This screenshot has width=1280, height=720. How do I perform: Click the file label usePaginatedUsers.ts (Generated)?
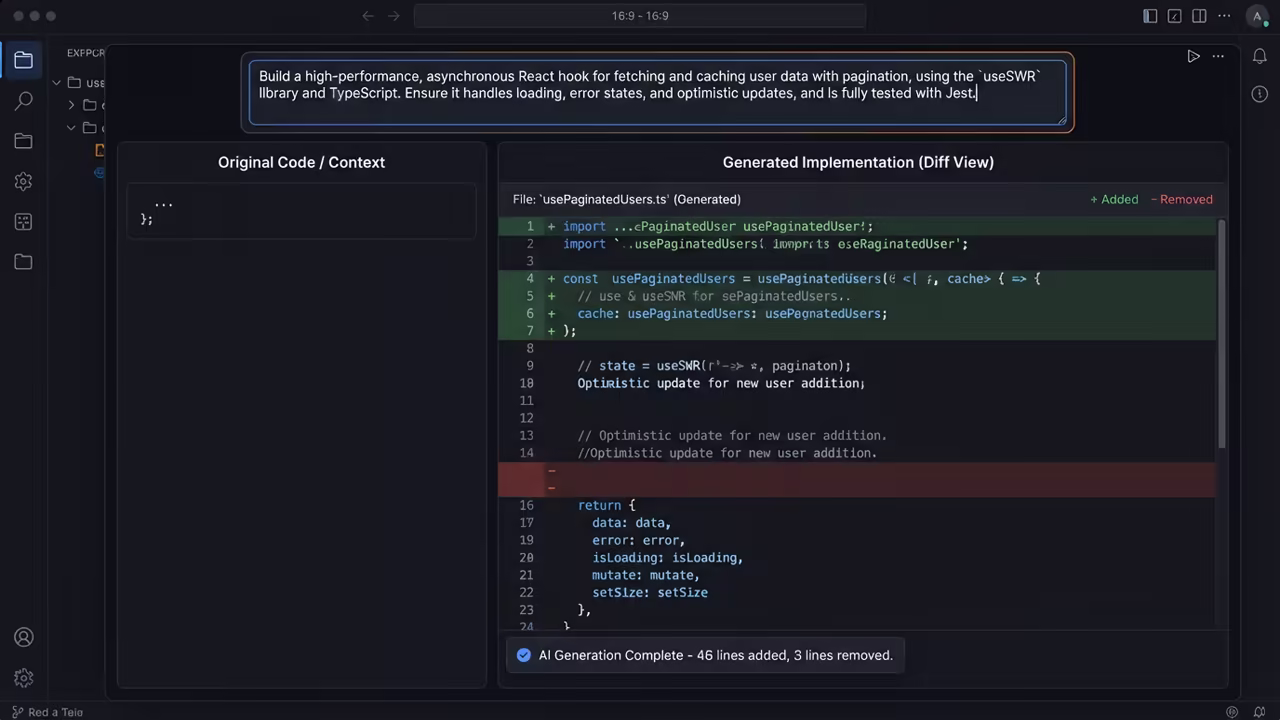tap(627, 199)
